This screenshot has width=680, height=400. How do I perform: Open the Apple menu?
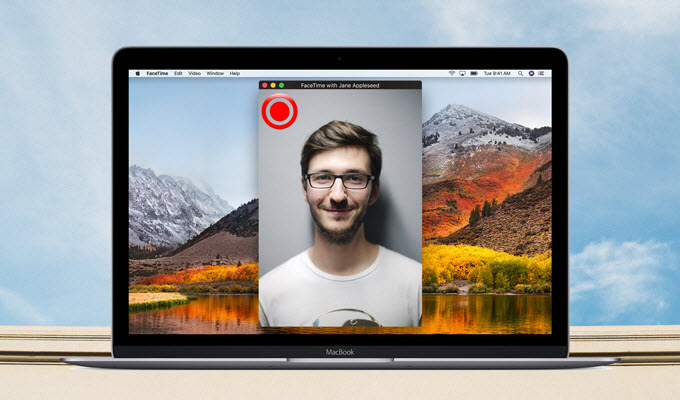138,73
